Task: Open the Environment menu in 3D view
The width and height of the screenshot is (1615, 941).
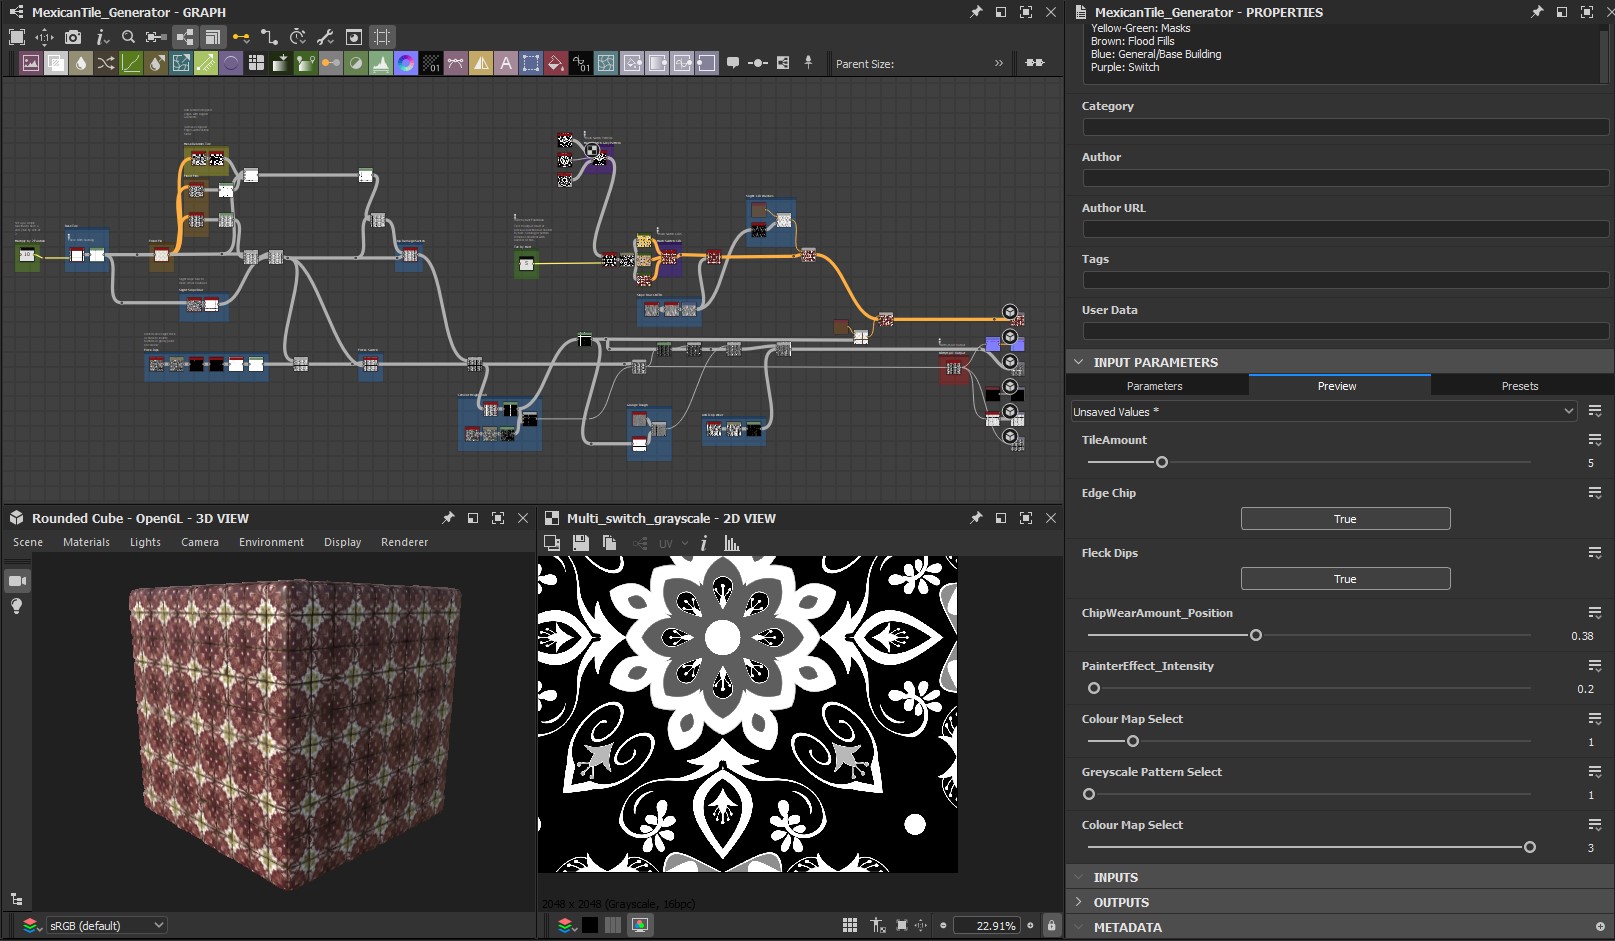Action: [x=271, y=542]
